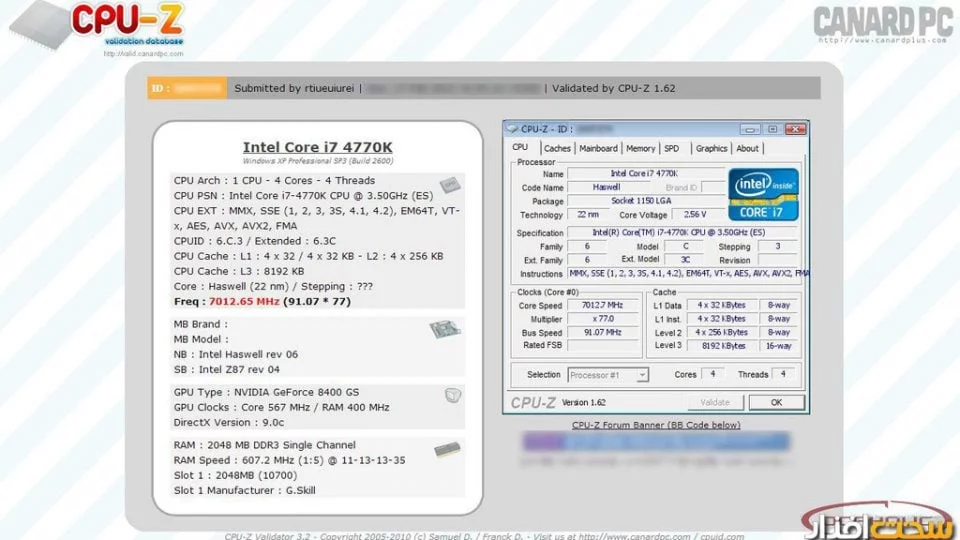This screenshot has width=960, height=540.
Task: Click the text 'Validated by CPU-Z 1.62'
Action: click(613, 88)
